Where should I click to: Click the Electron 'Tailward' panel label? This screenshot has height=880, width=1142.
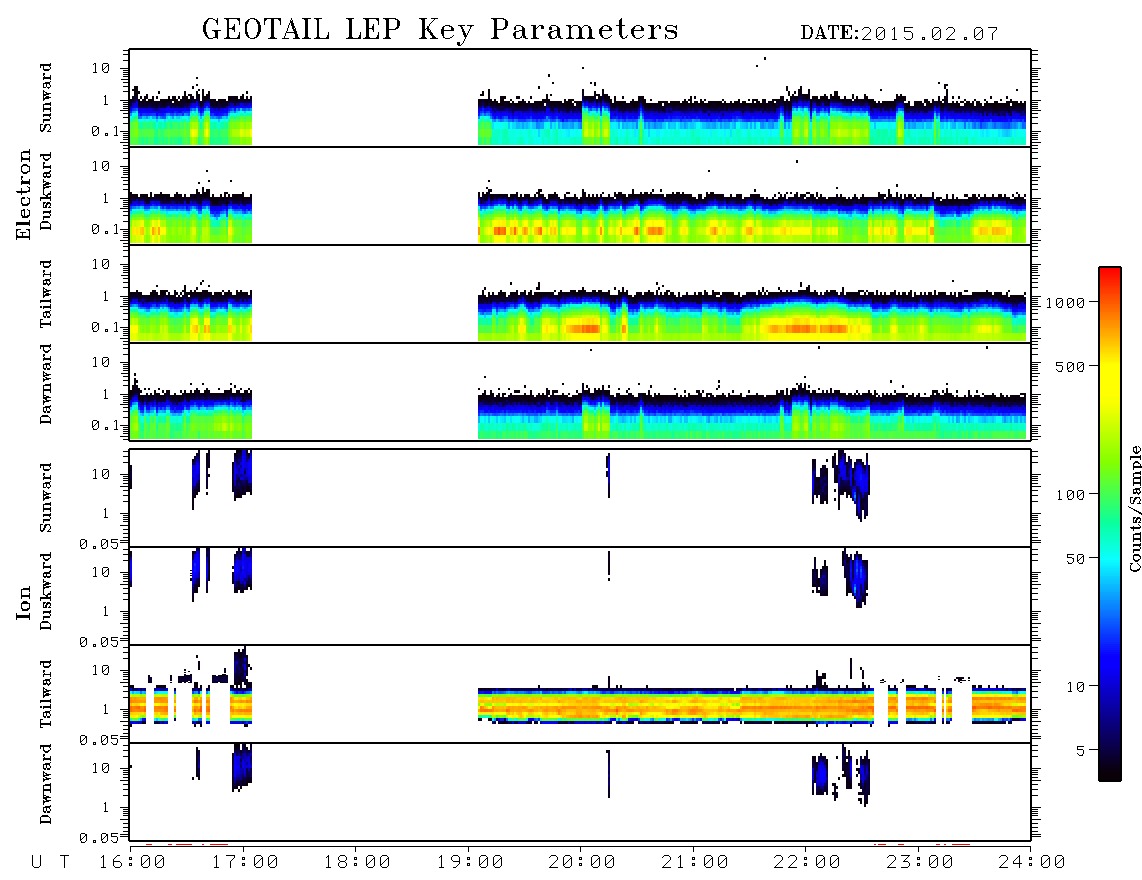46,294
